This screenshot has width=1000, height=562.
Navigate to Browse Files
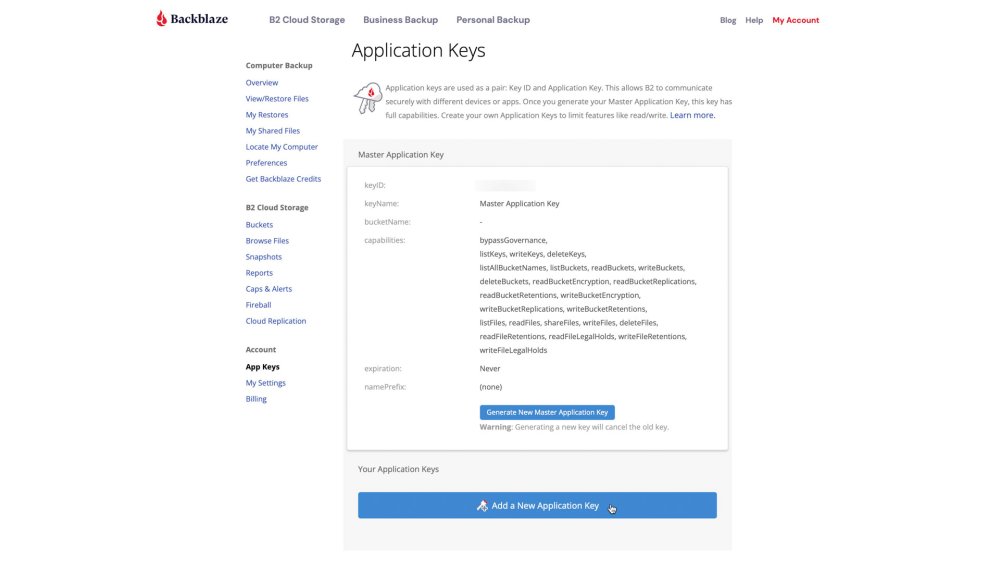pos(267,241)
